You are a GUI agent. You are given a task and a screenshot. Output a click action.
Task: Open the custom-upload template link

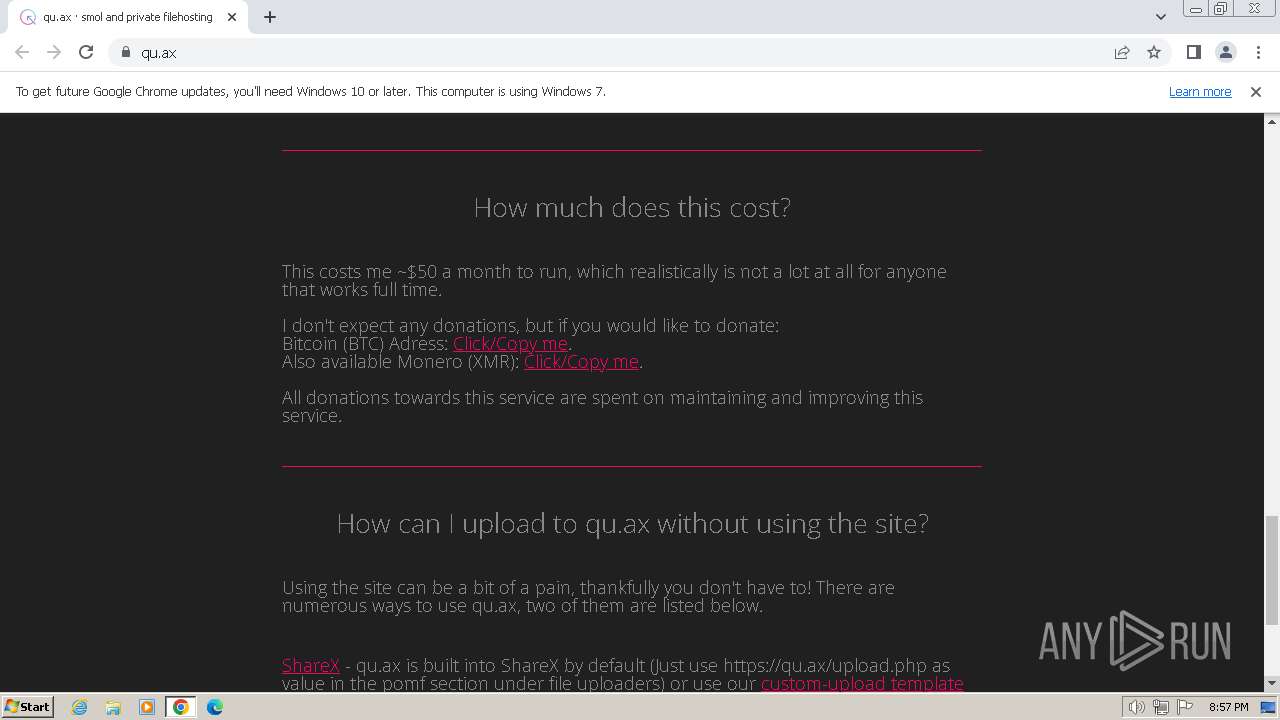coord(862,683)
